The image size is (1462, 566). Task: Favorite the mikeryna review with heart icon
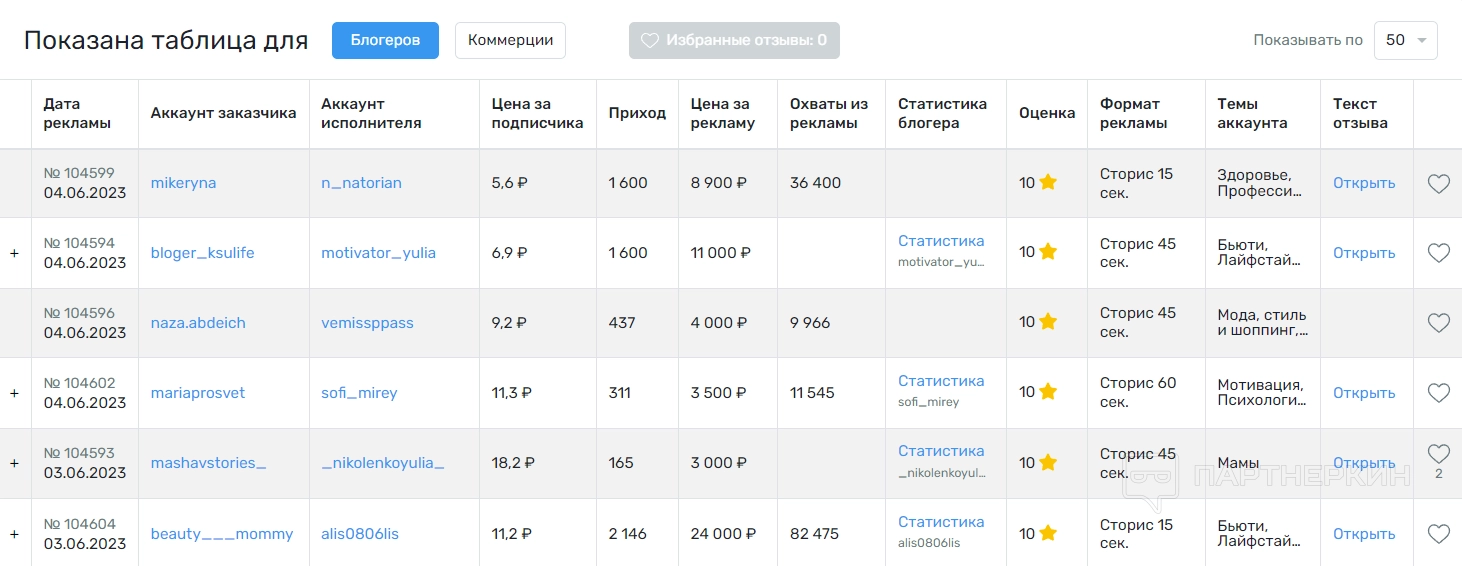(1438, 183)
